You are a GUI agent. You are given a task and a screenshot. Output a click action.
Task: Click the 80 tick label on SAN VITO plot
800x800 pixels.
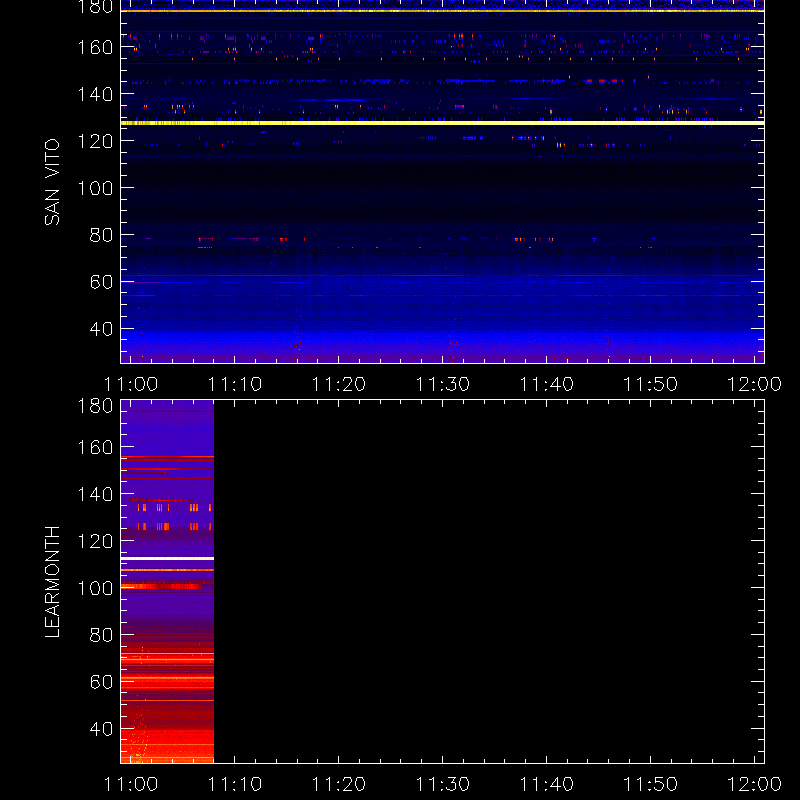(x=101, y=235)
